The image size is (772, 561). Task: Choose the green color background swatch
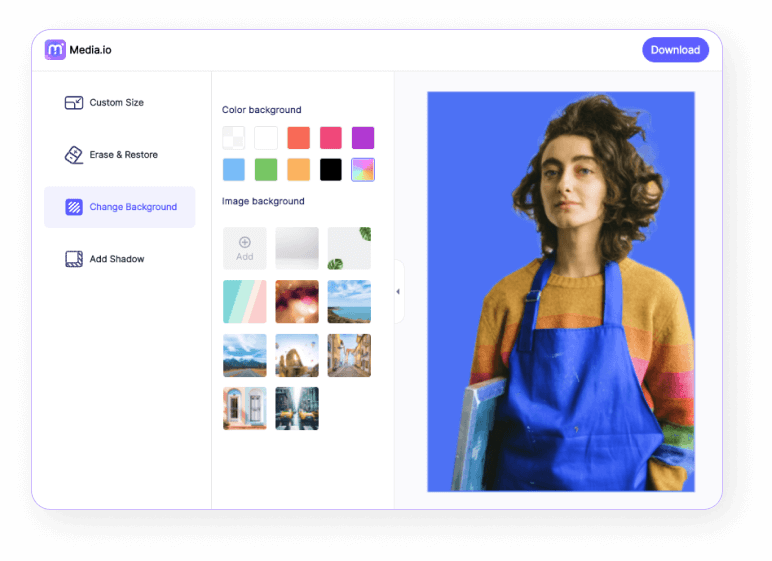point(266,170)
